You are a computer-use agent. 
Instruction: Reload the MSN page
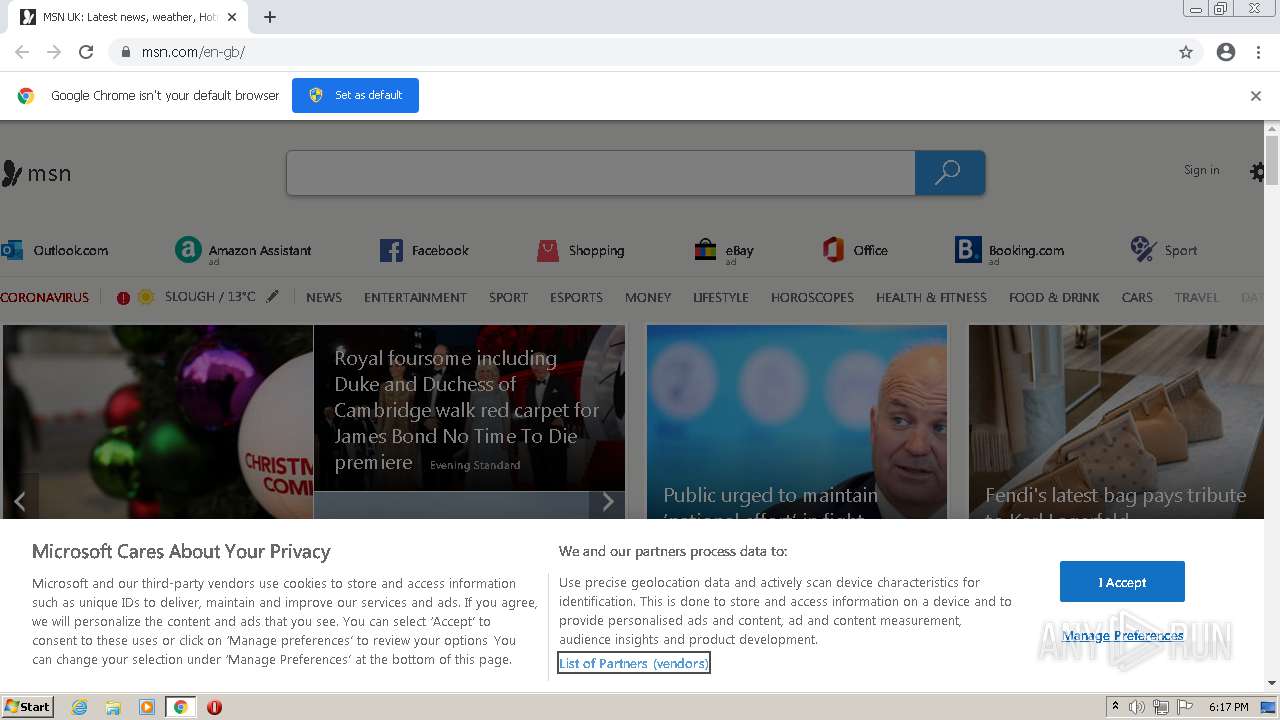[86, 52]
